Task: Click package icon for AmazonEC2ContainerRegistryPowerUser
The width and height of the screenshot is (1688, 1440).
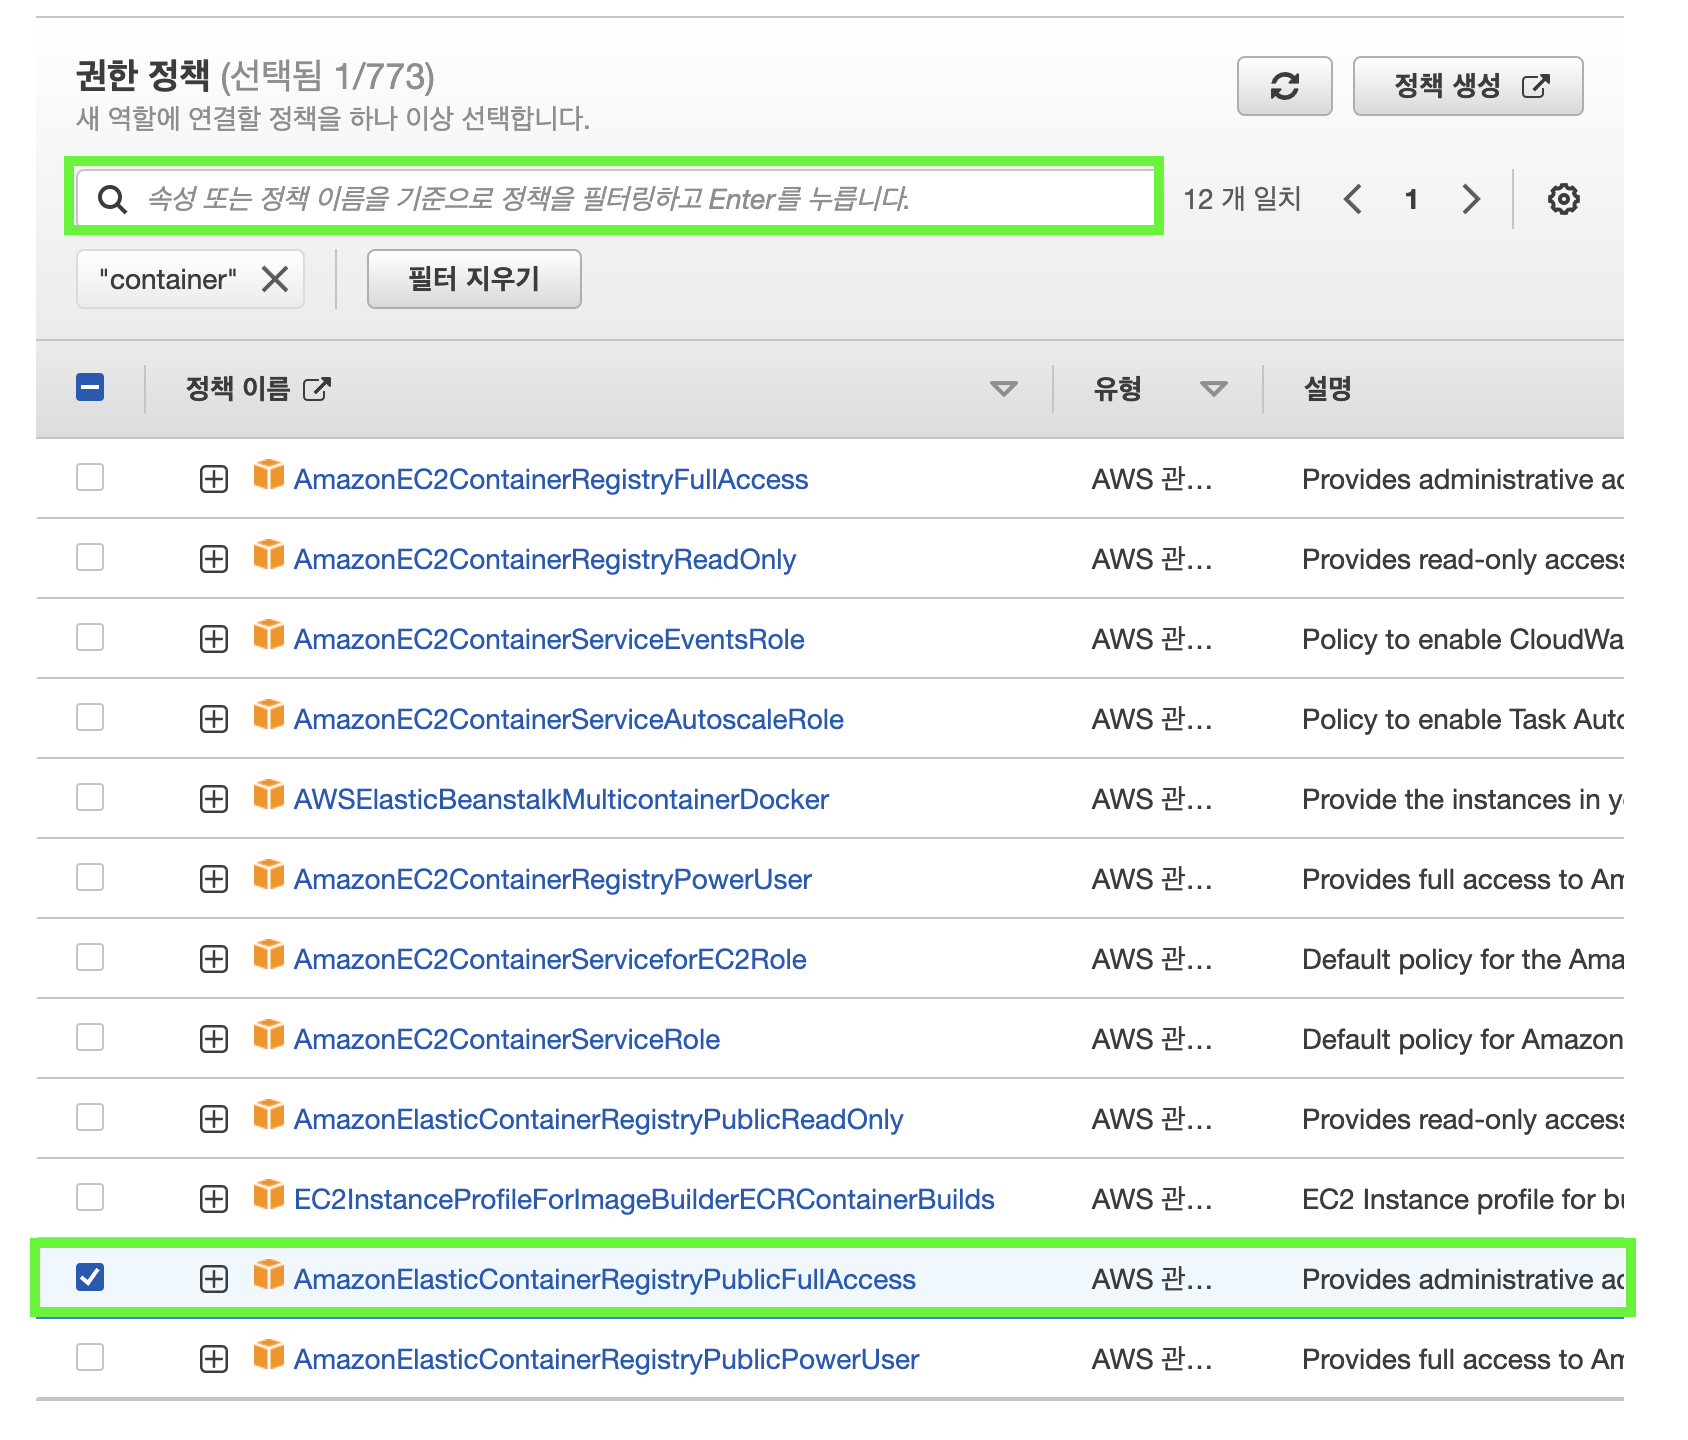Action: coord(268,875)
